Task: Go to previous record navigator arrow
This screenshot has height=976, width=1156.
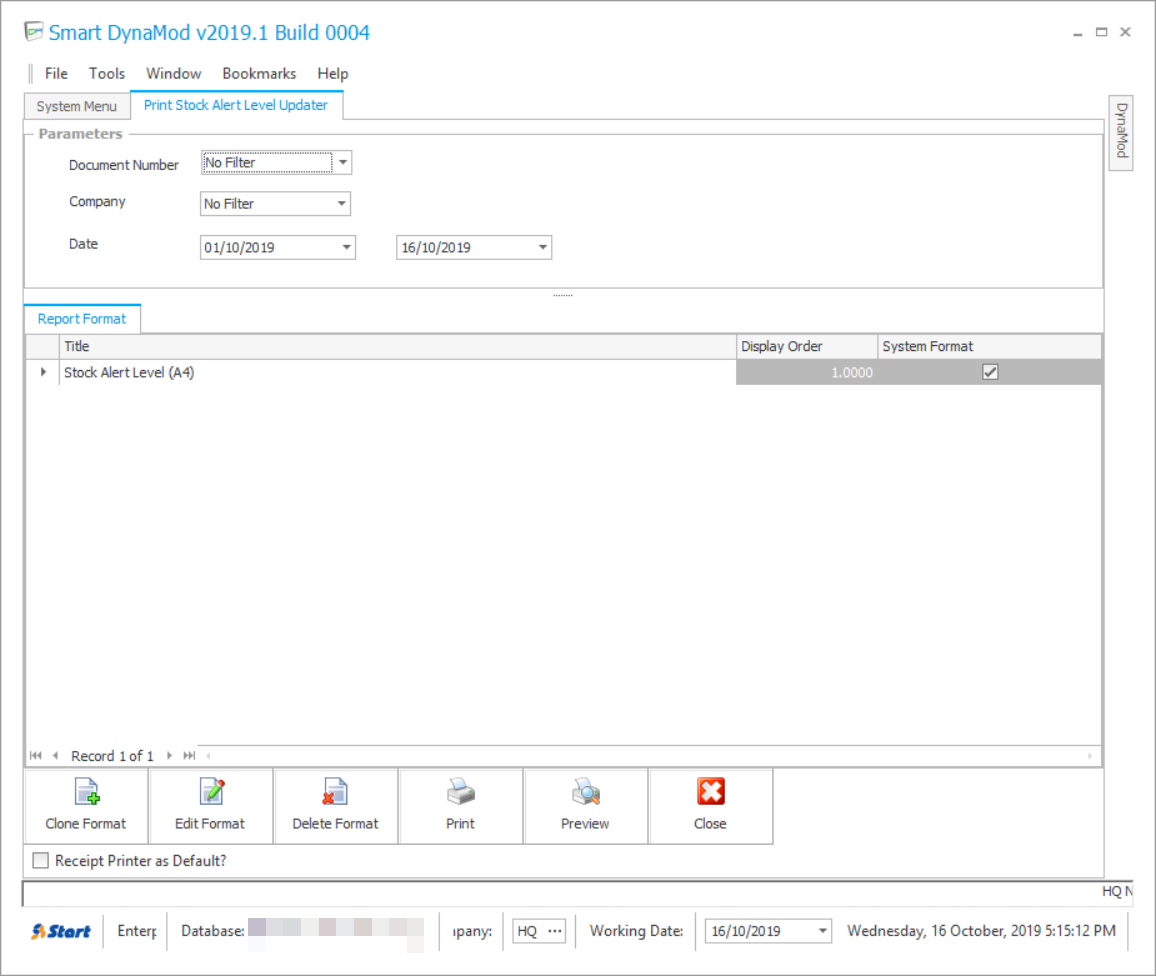Action: [x=55, y=756]
